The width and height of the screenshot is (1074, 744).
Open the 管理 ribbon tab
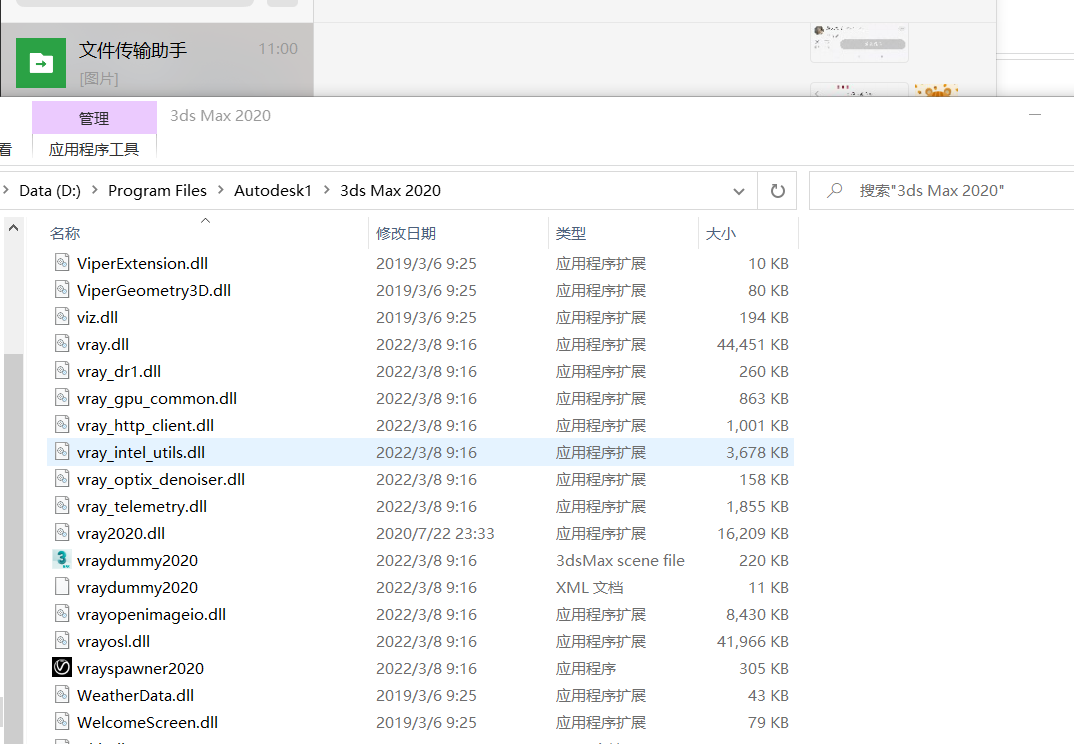click(95, 118)
